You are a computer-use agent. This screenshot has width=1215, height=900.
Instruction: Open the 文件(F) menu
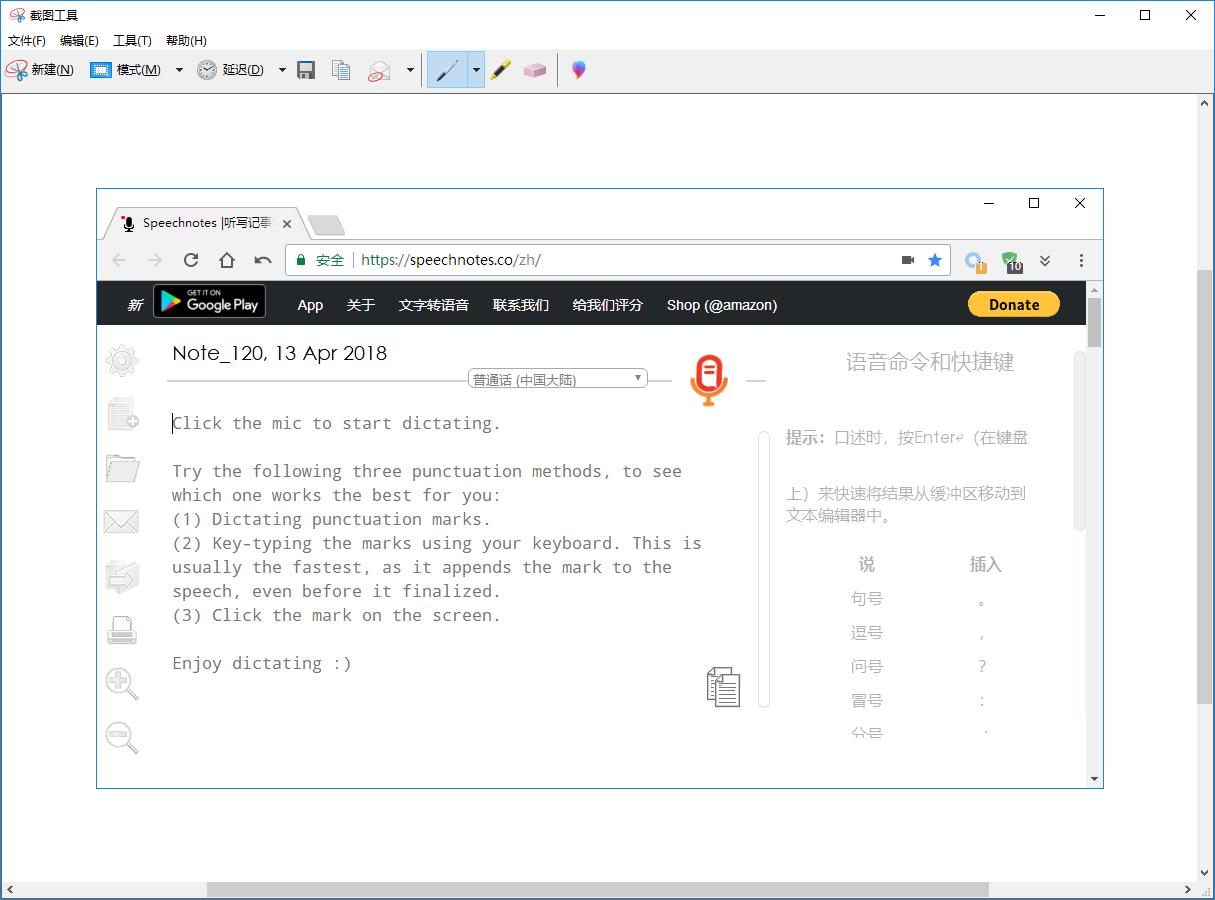tap(27, 40)
